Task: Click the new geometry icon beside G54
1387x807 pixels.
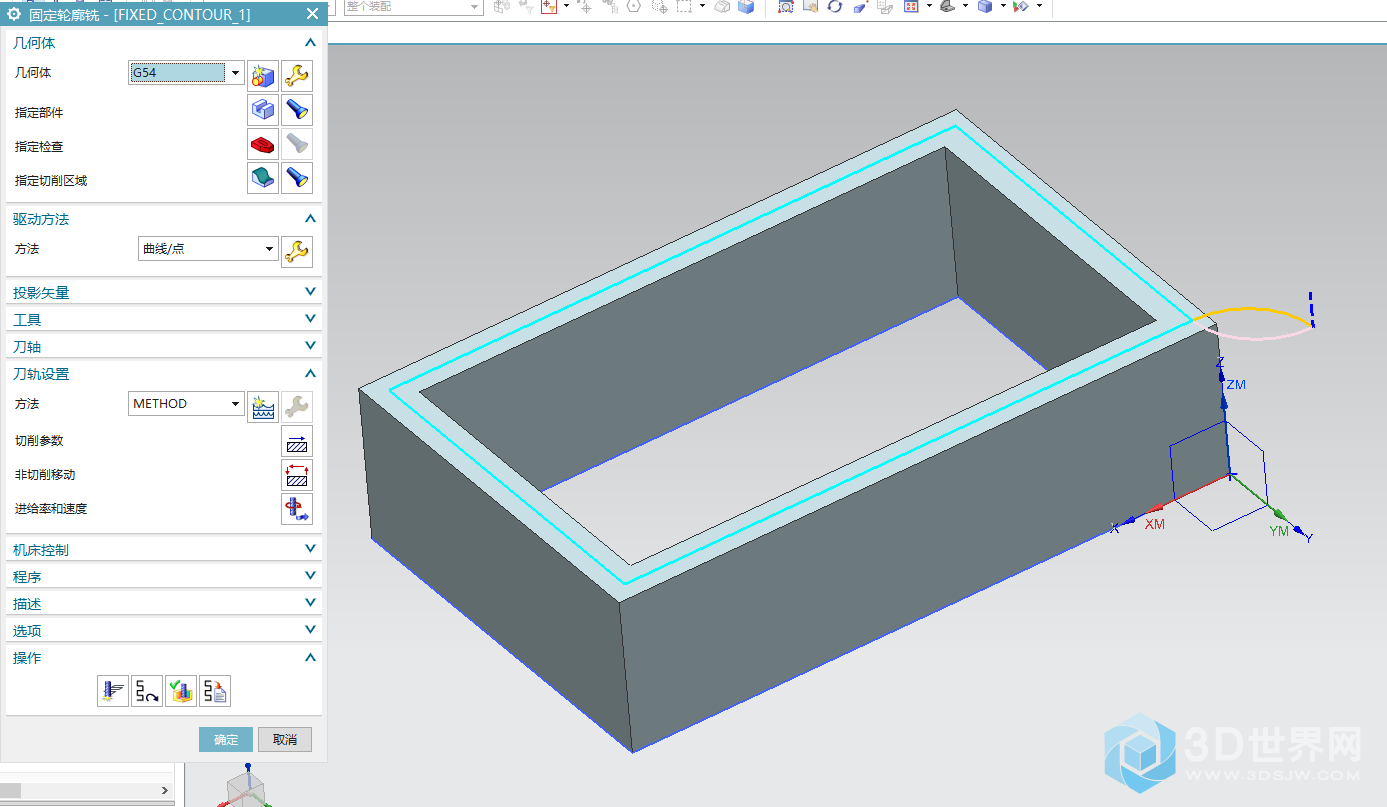Action: tap(263, 76)
